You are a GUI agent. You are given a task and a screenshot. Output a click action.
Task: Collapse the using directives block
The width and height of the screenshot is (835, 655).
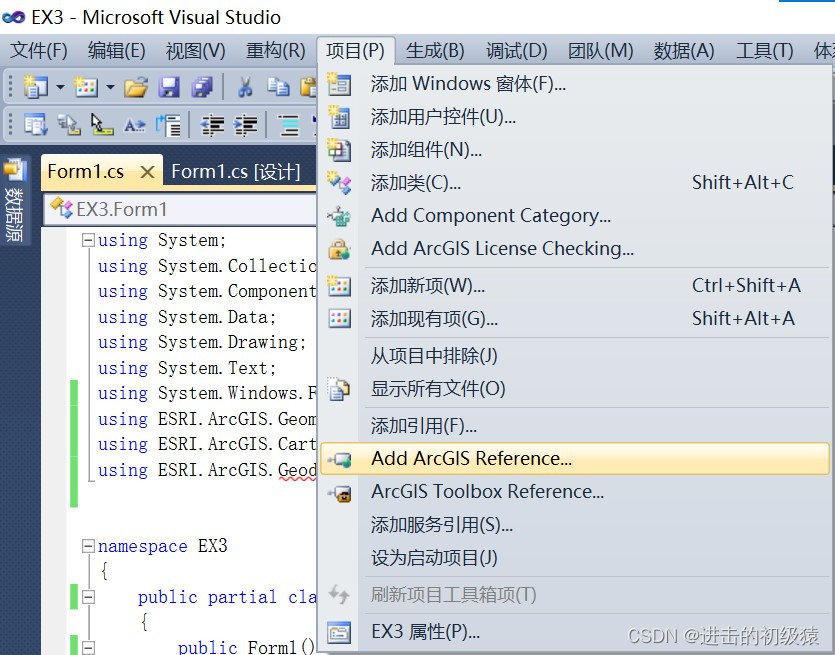[88, 240]
